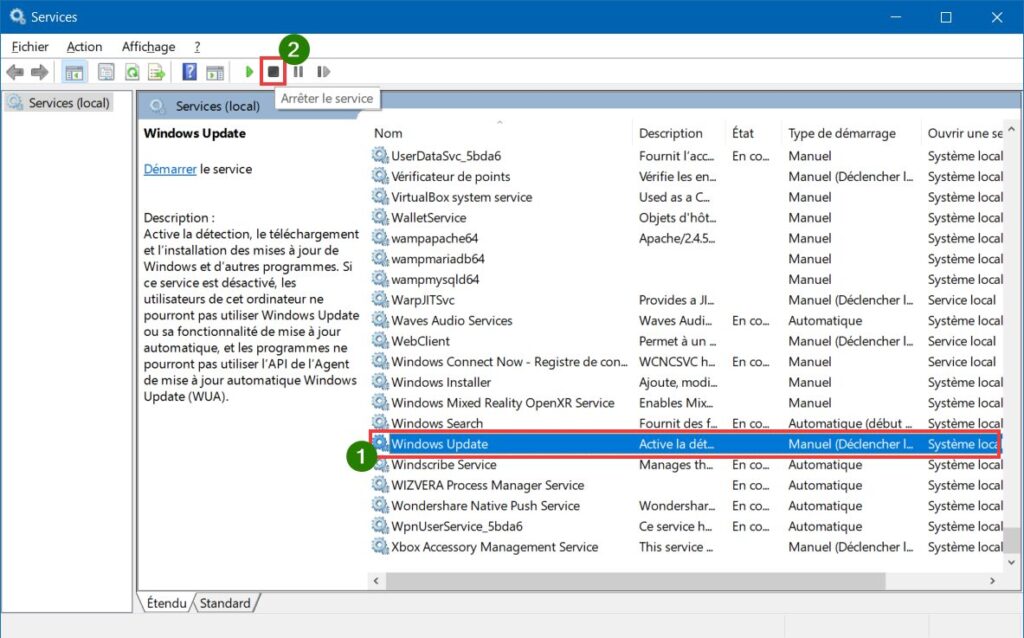Open Help using the question mark icon

[189, 71]
